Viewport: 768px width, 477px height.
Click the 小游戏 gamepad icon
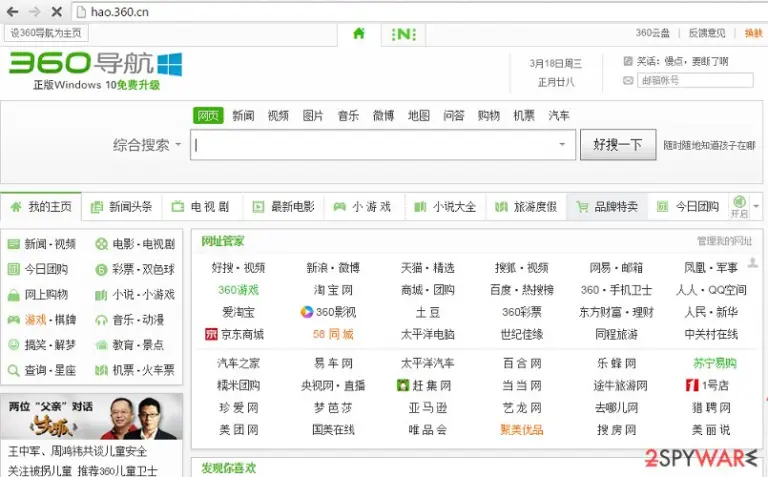(x=339, y=207)
